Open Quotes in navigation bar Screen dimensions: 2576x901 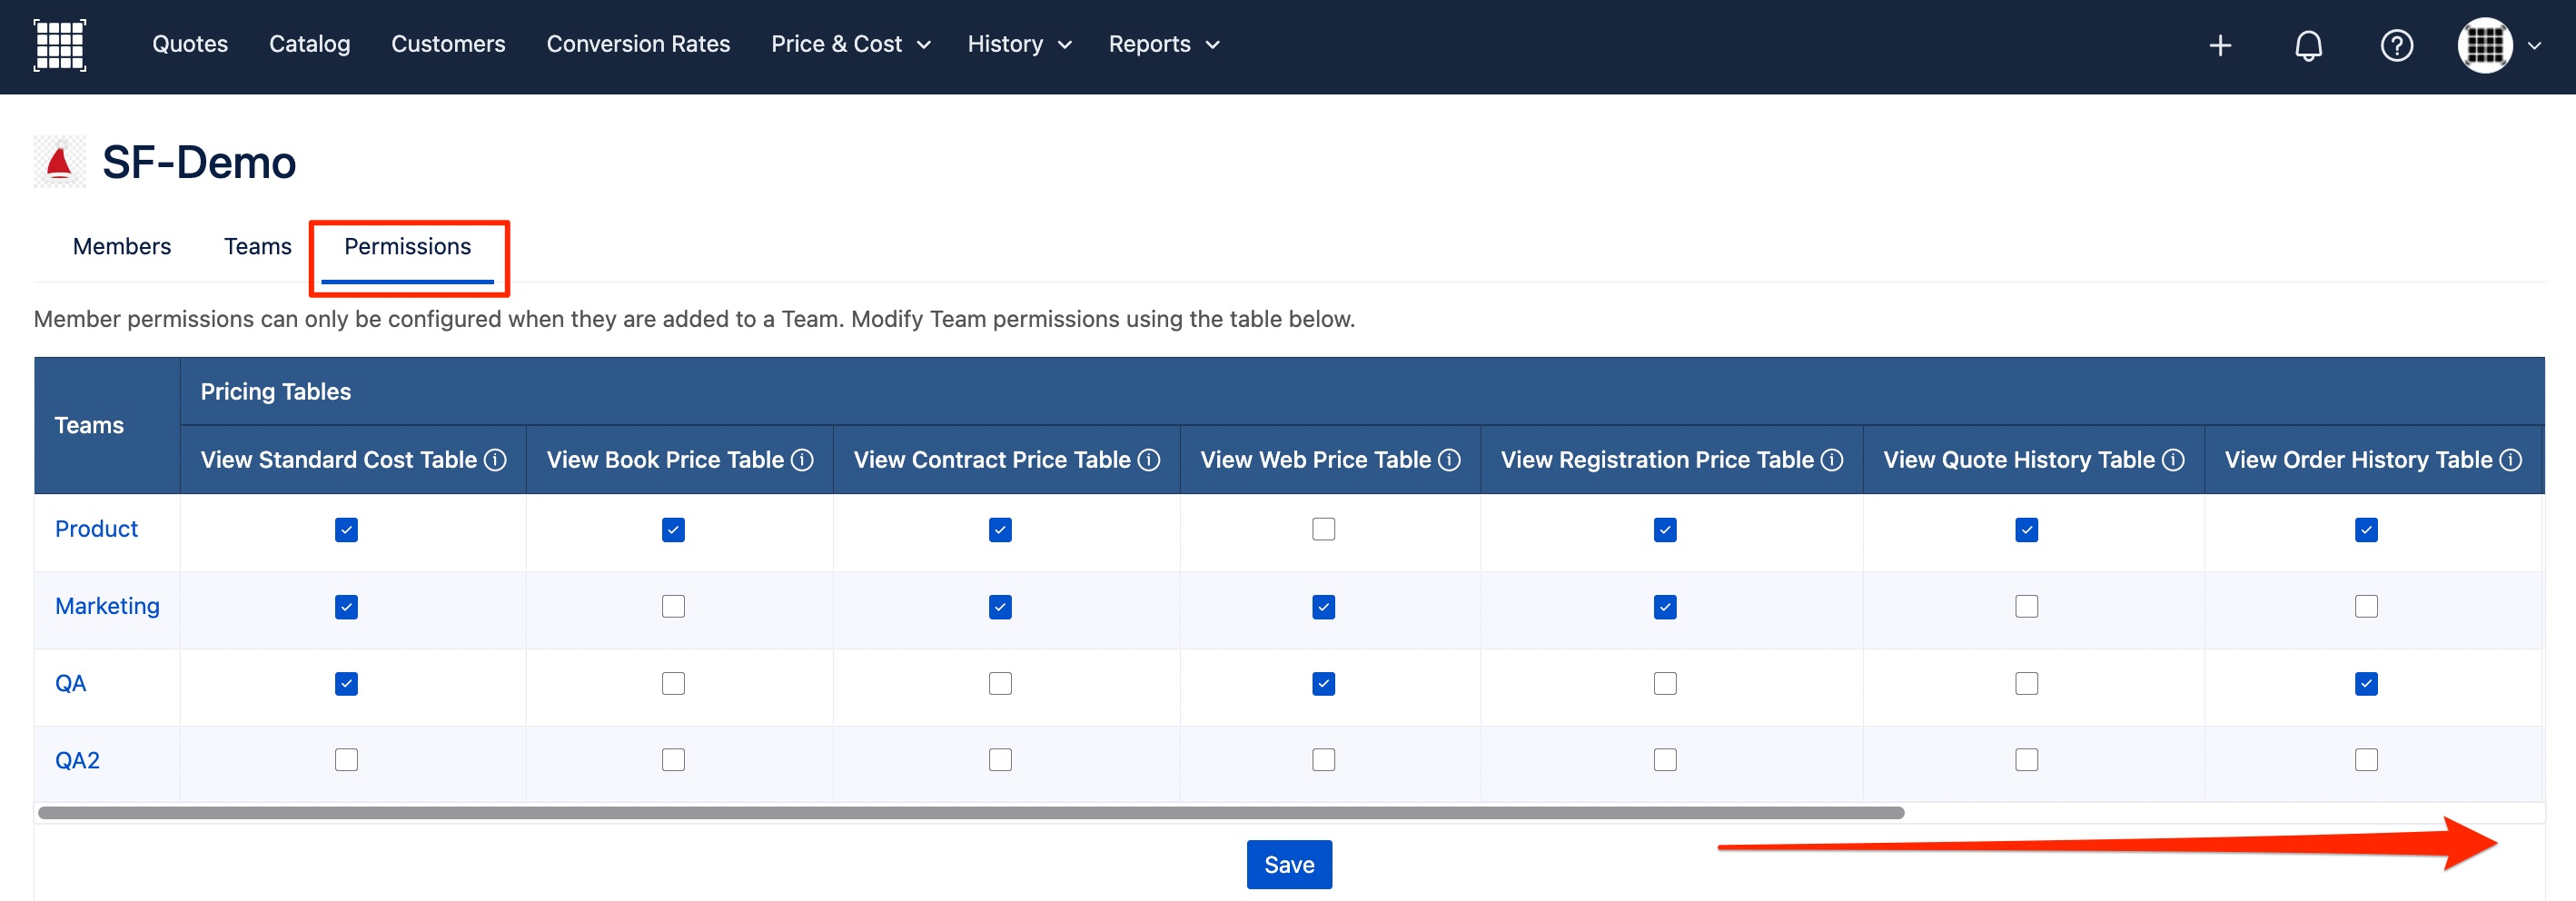(190, 44)
